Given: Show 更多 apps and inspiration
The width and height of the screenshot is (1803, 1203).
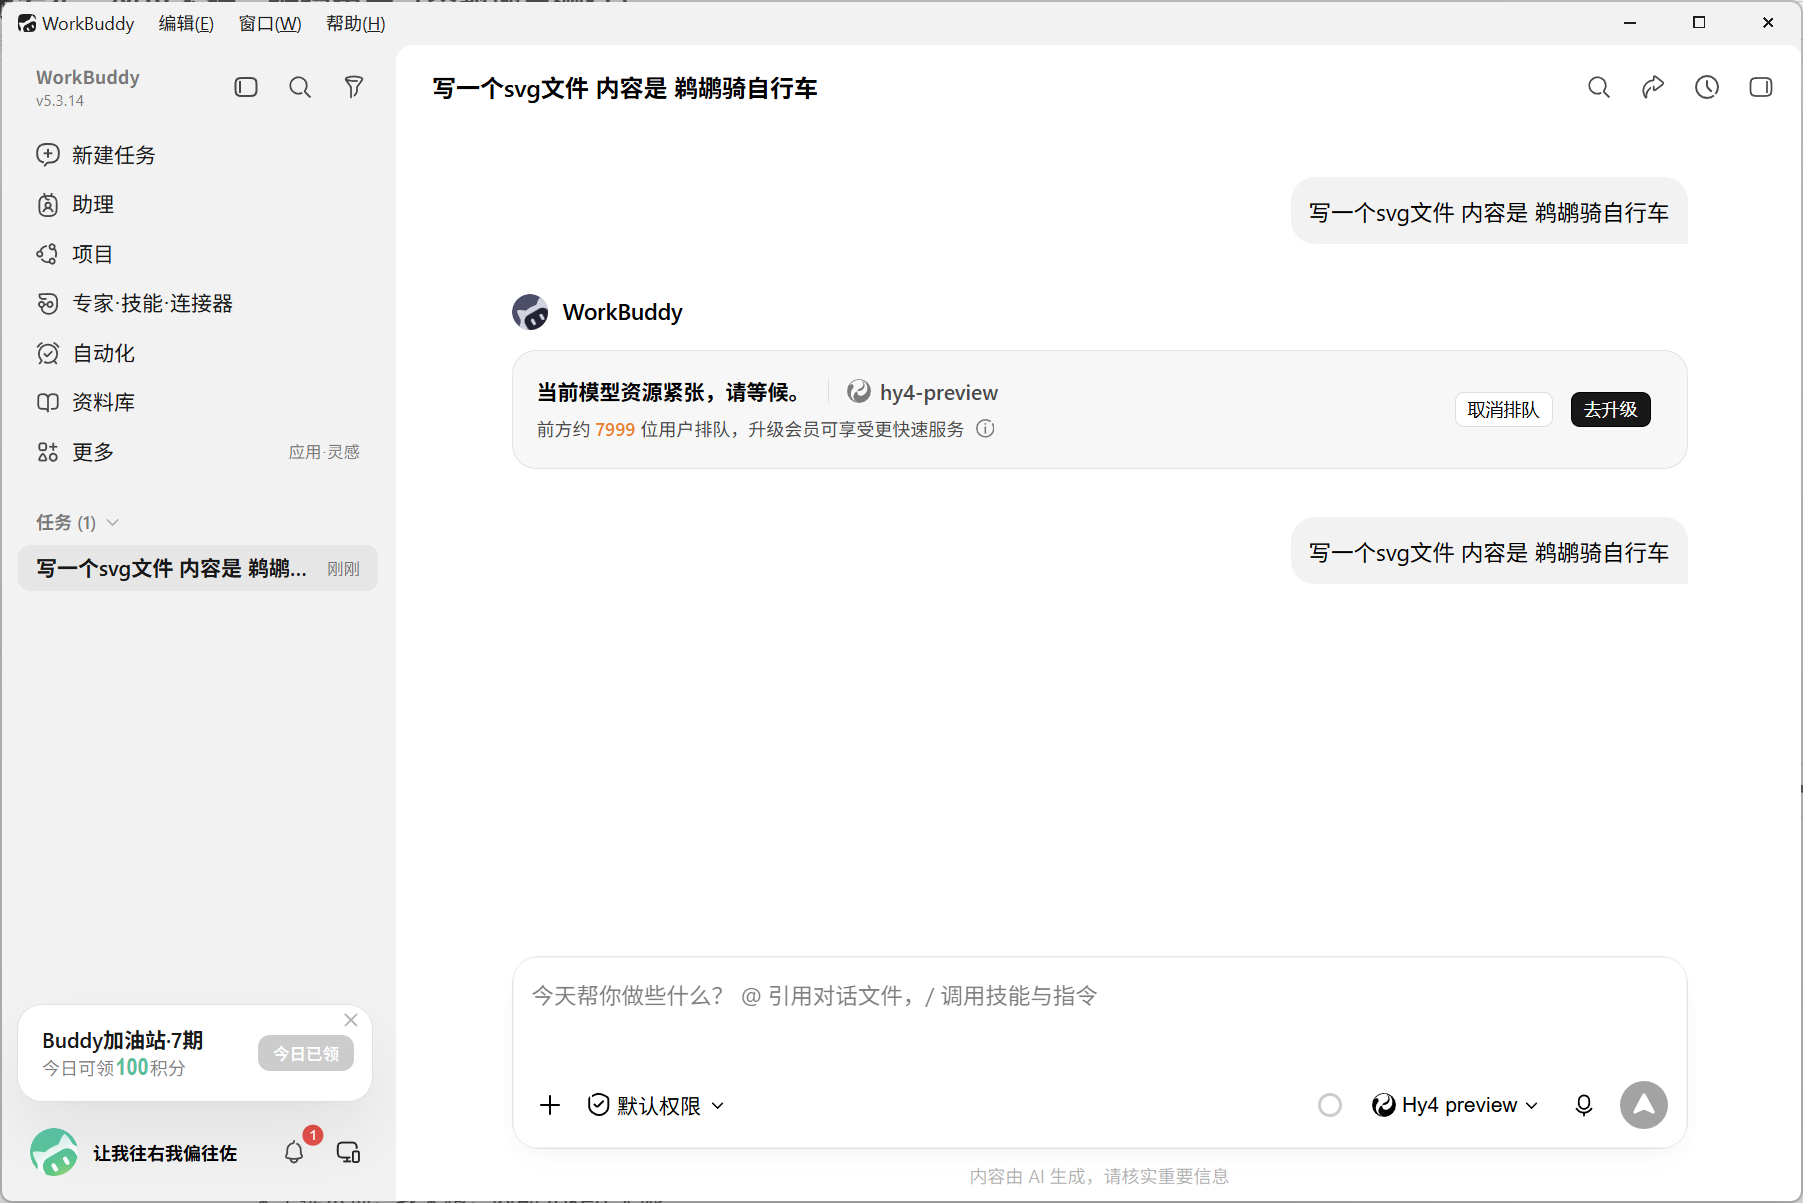Looking at the screenshot, I should coord(198,452).
